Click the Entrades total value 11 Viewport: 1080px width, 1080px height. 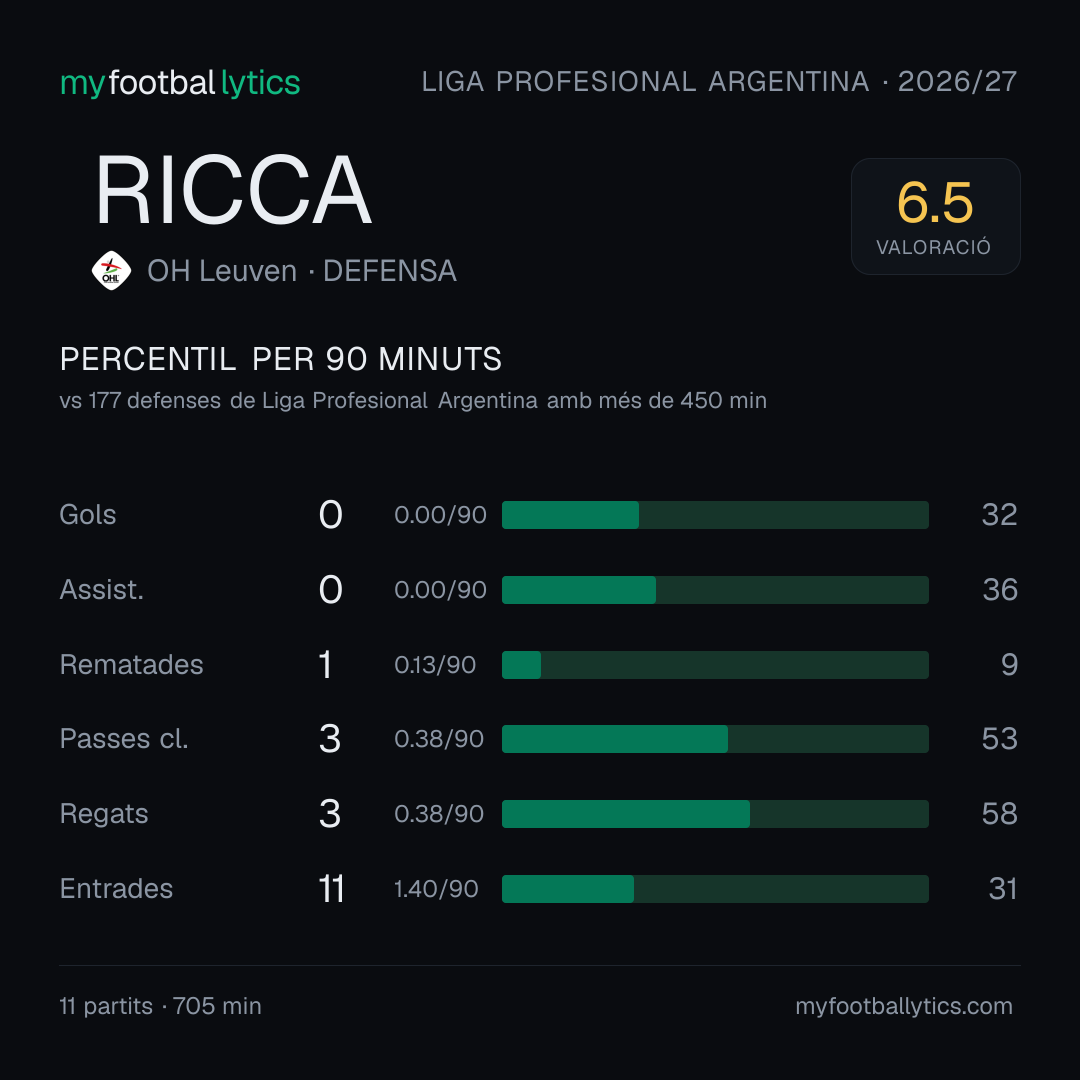(x=331, y=889)
